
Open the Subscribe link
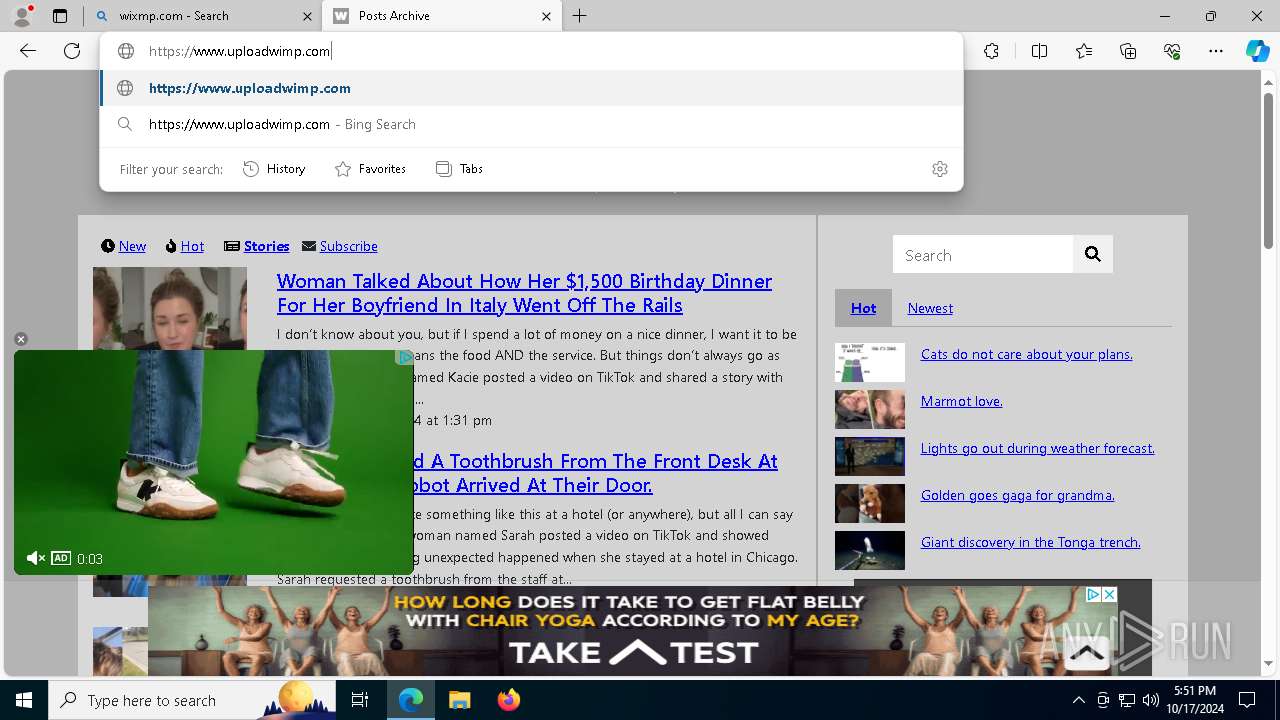[348, 246]
